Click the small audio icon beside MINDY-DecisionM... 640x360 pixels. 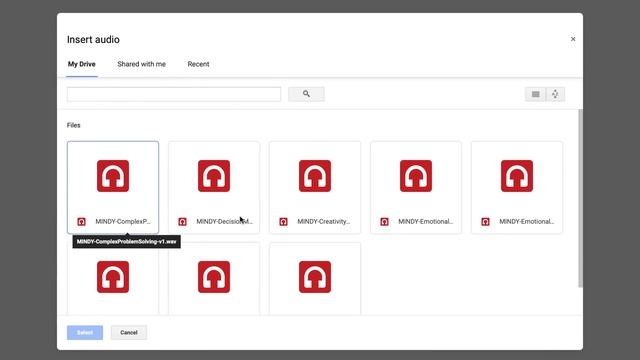[x=182, y=222]
